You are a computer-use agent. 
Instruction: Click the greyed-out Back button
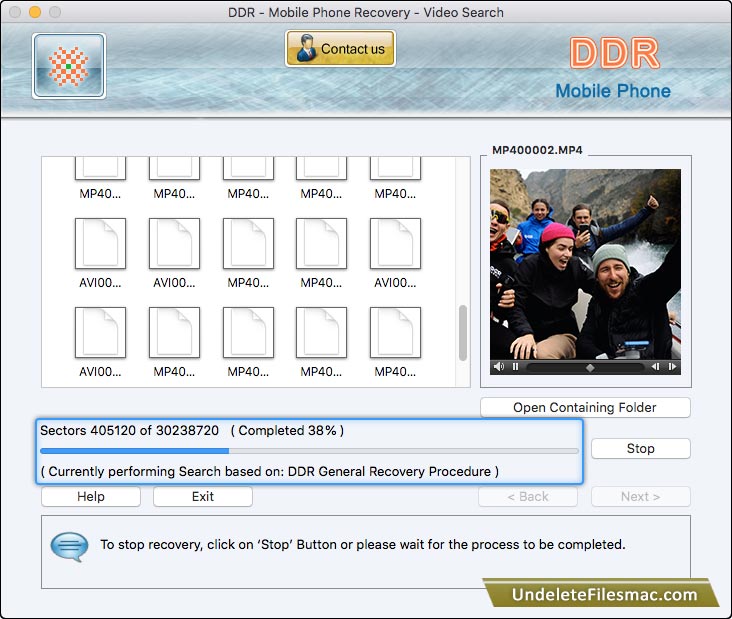coord(528,496)
